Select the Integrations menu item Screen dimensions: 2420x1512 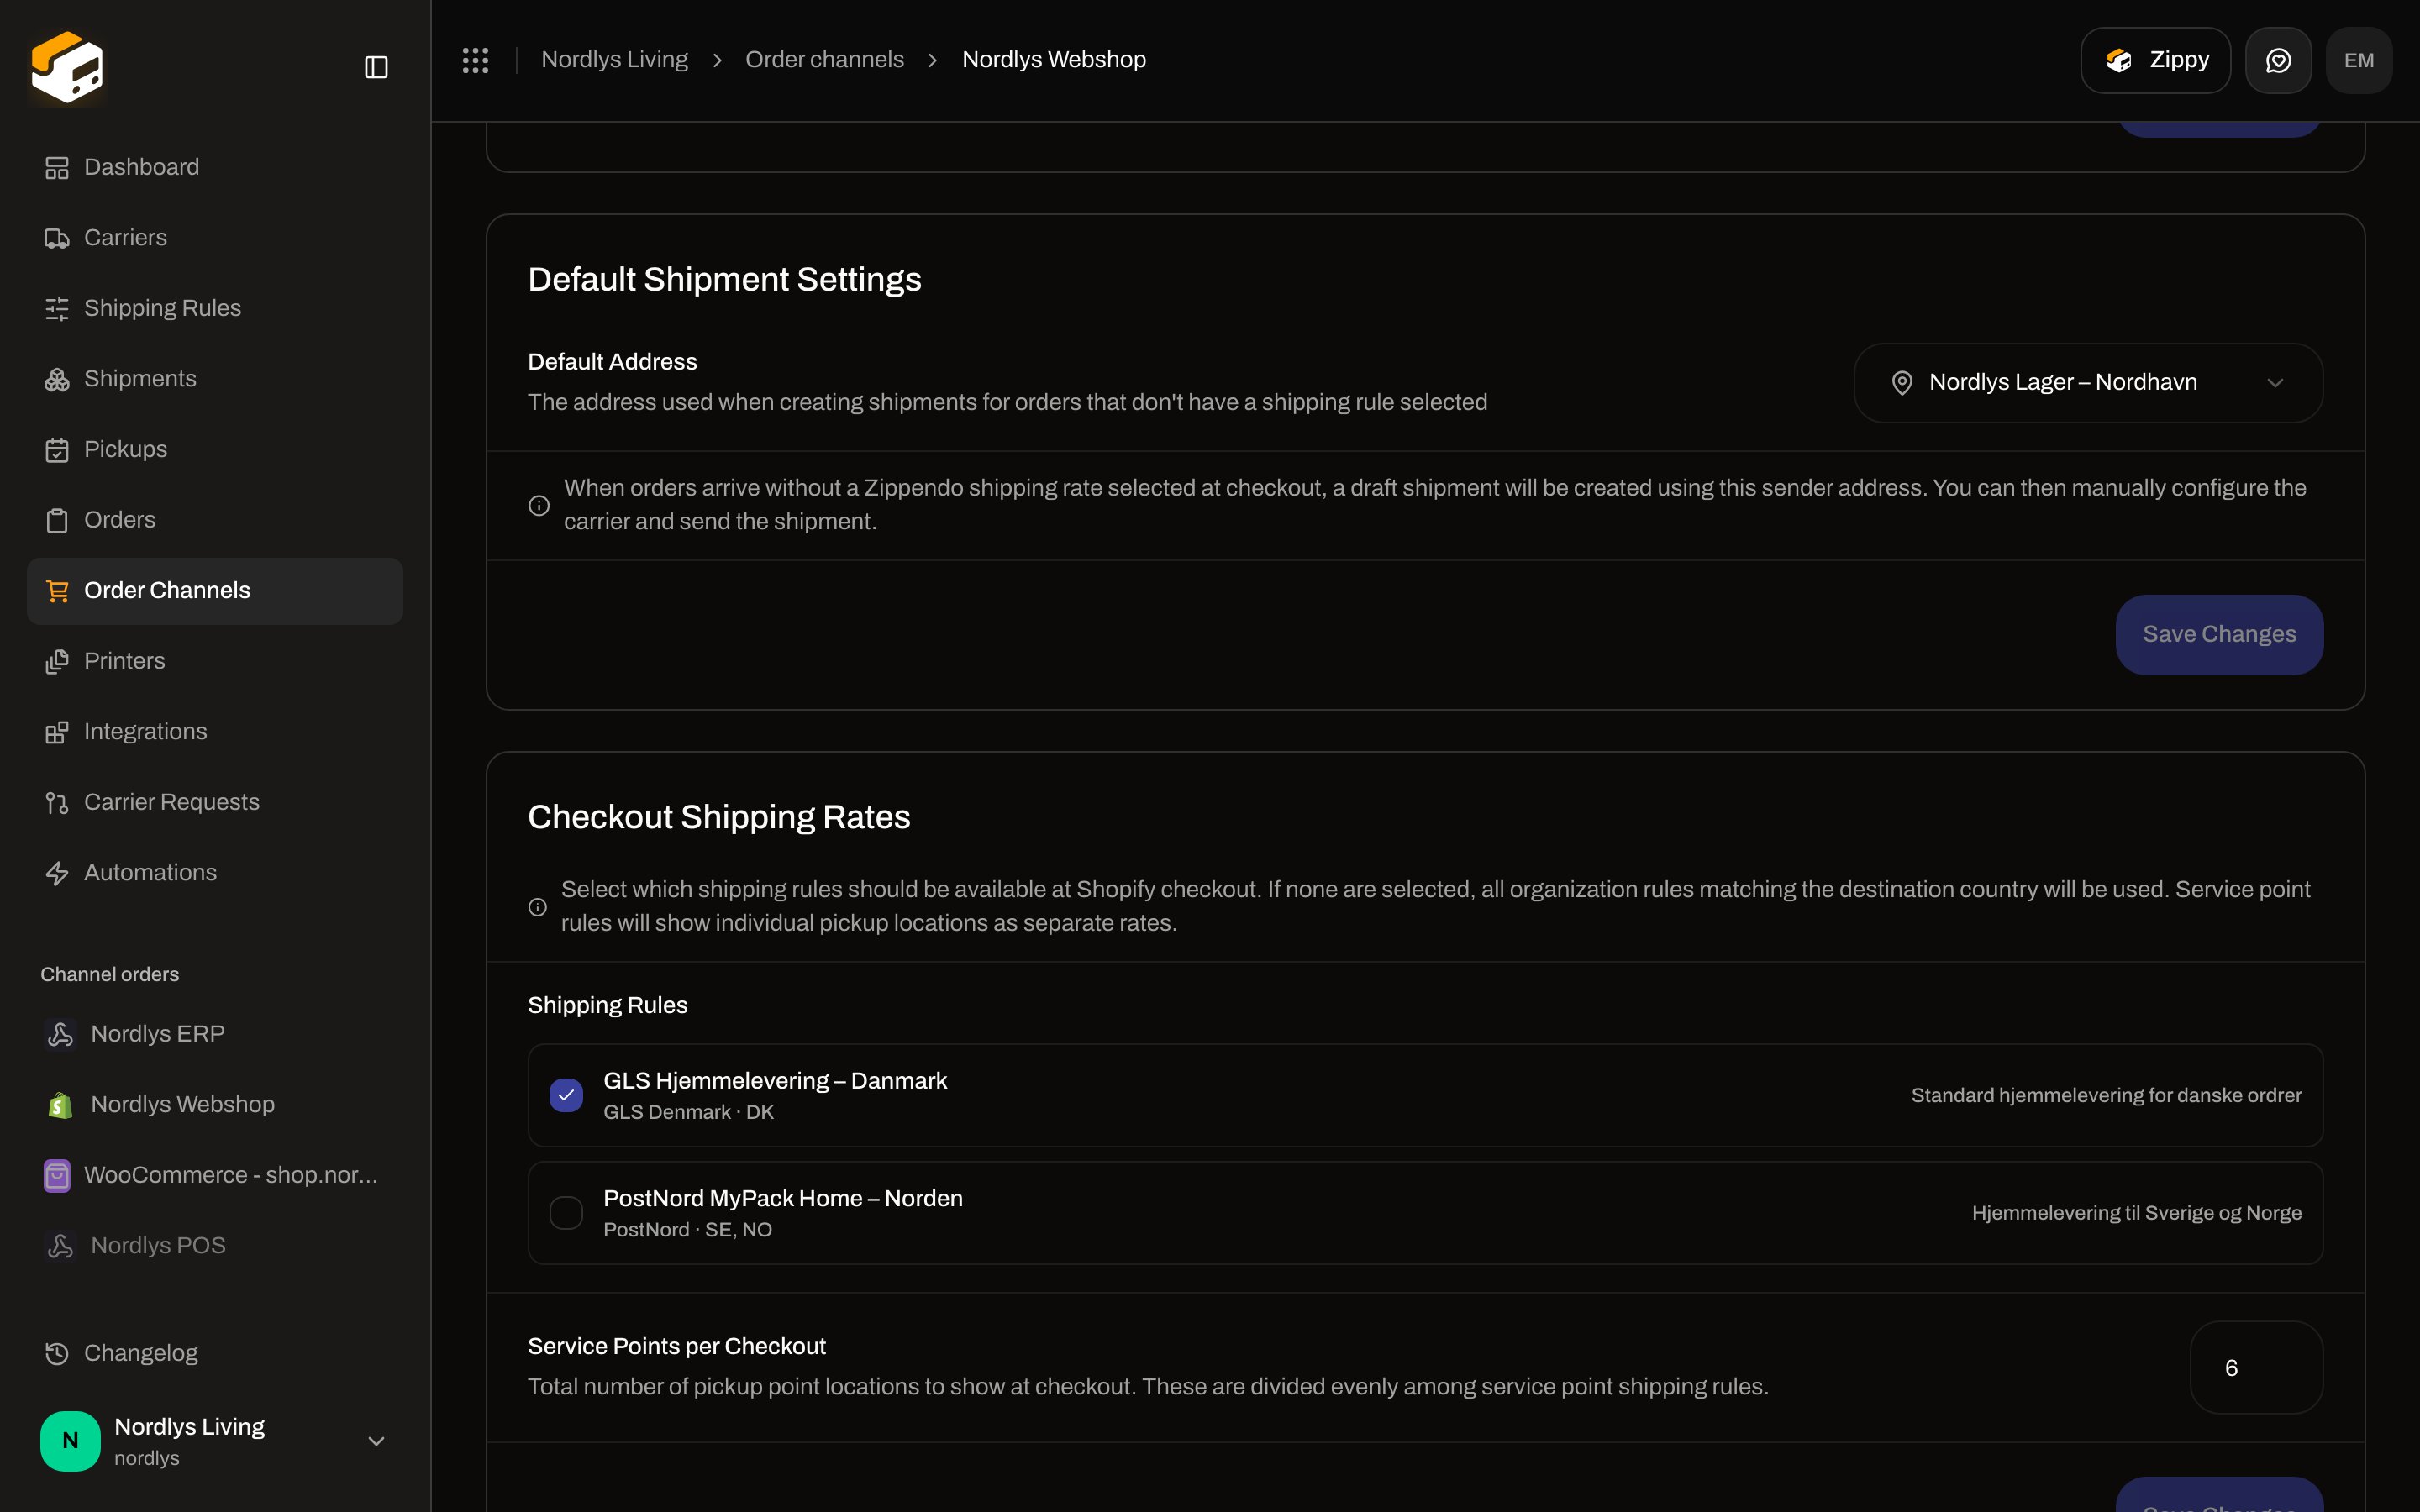[x=215, y=732]
